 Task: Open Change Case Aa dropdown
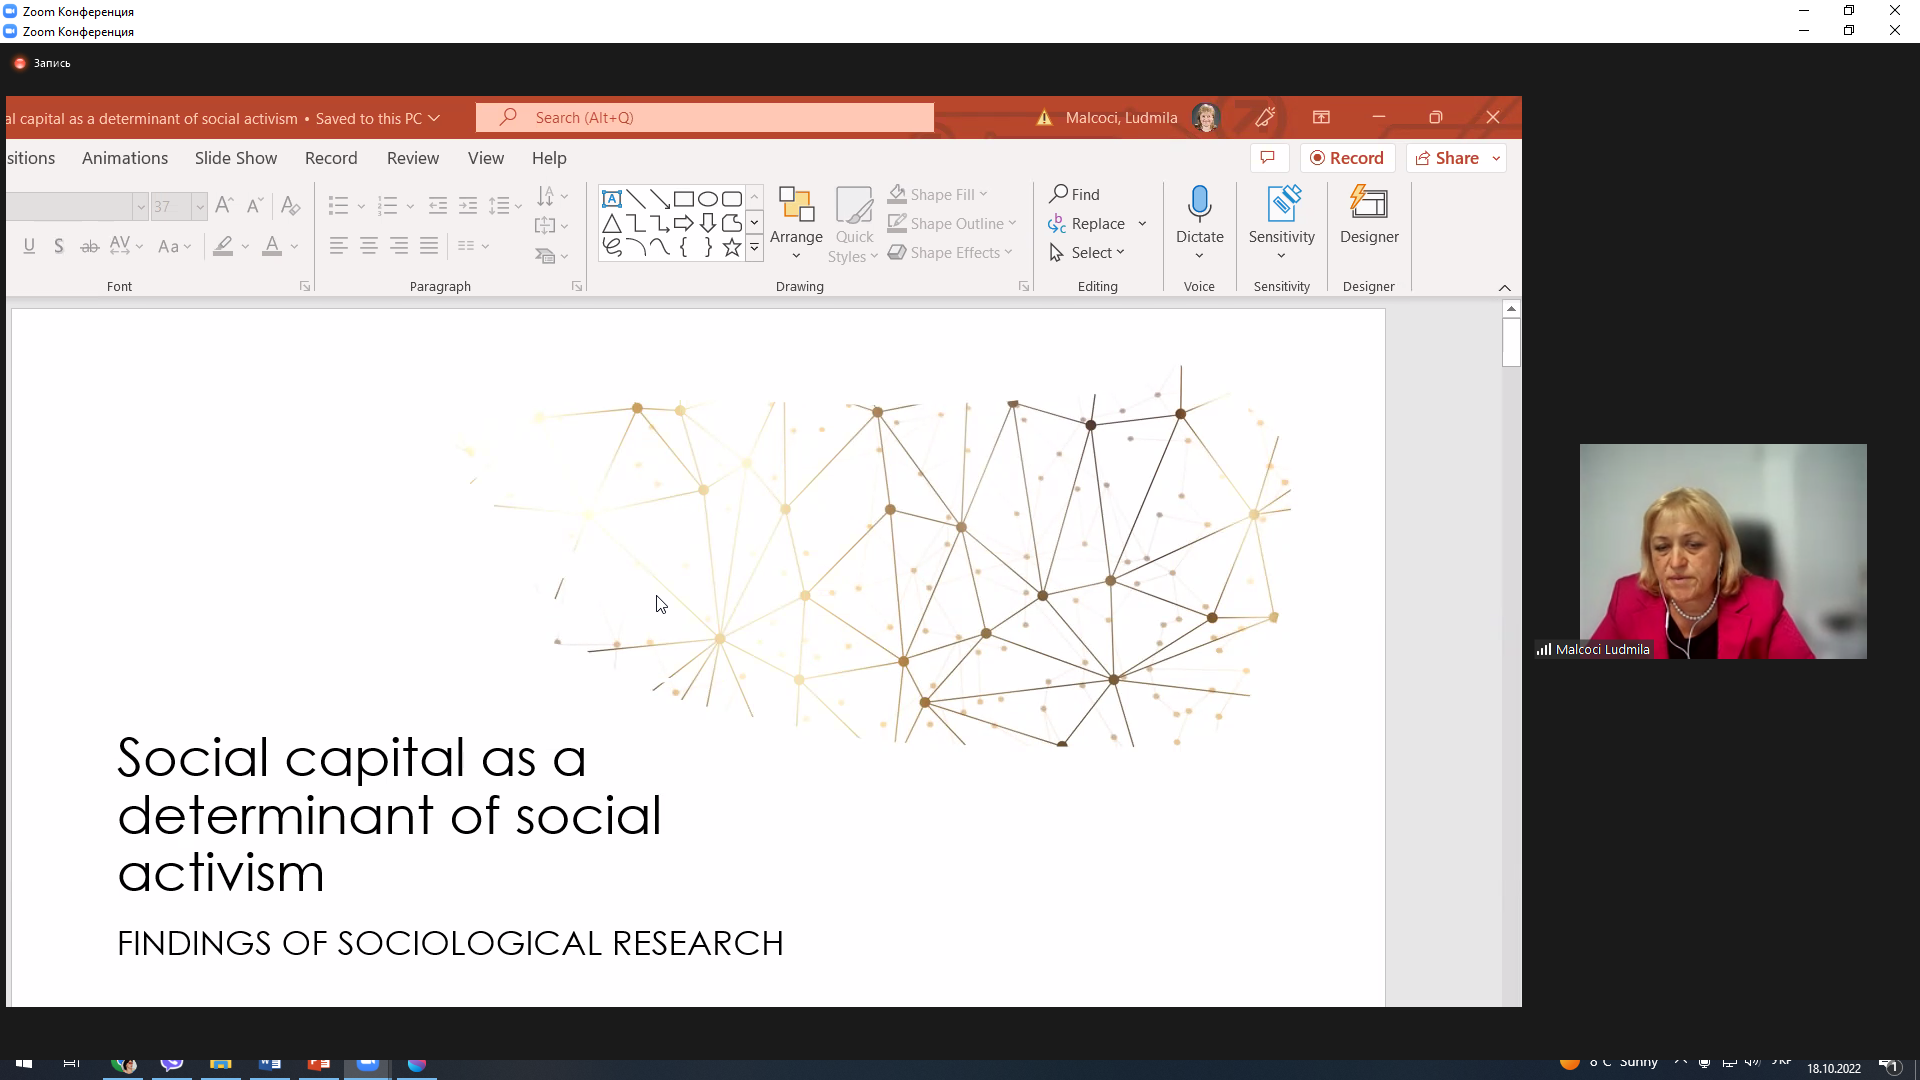pyautogui.click(x=175, y=246)
